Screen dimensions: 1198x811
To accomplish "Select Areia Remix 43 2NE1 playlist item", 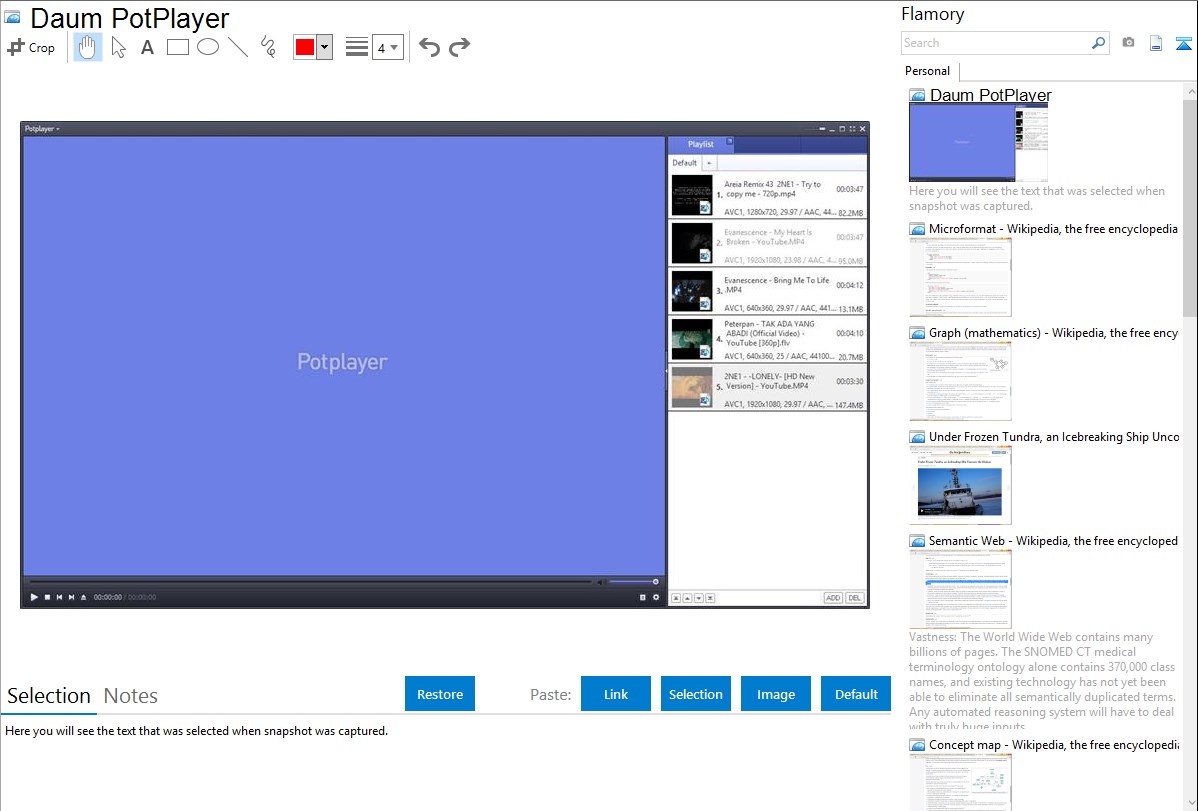I will pos(768,196).
